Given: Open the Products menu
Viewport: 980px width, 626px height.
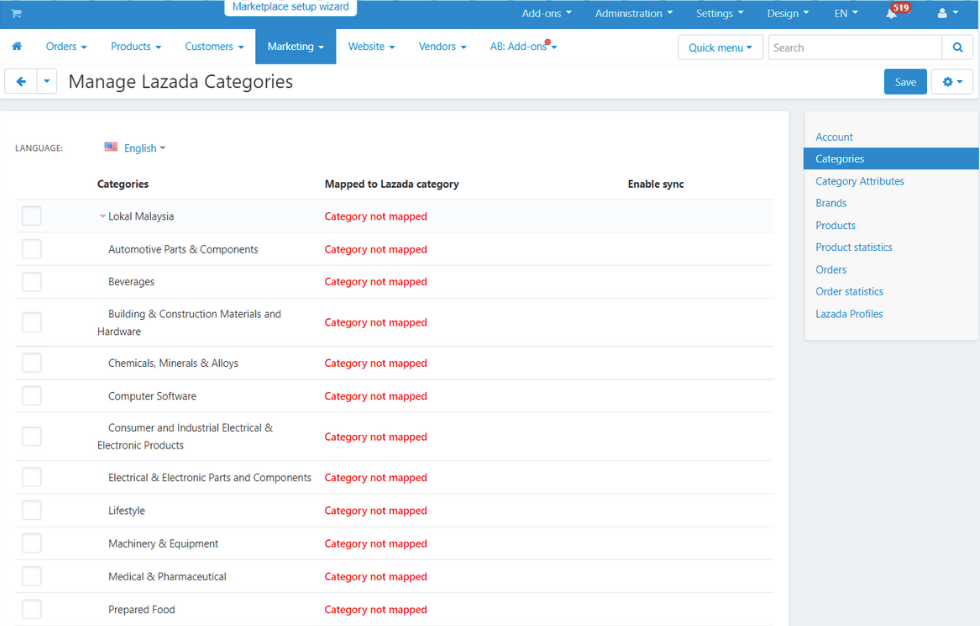Looking at the screenshot, I should [136, 46].
